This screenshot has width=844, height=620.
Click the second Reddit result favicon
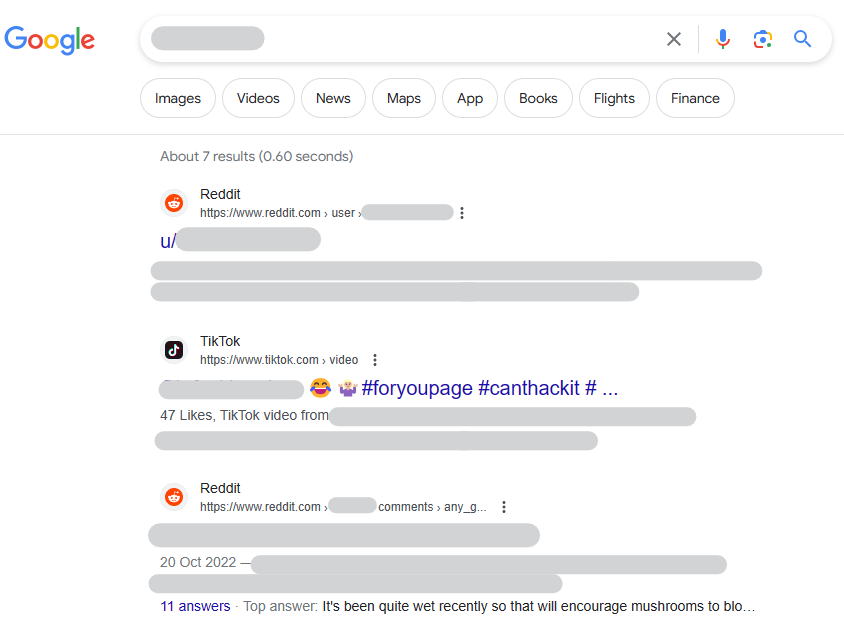pyautogui.click(x=174, y=497)
